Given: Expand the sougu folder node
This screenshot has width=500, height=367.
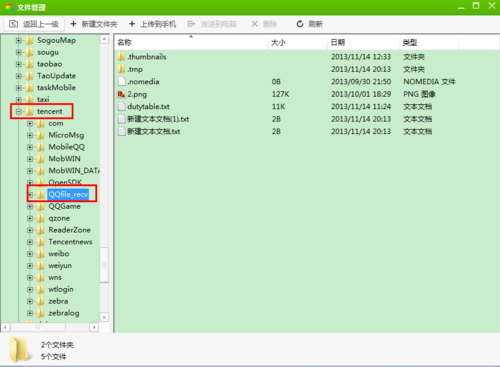Looking at the screenshot, I should coord(19,52).
